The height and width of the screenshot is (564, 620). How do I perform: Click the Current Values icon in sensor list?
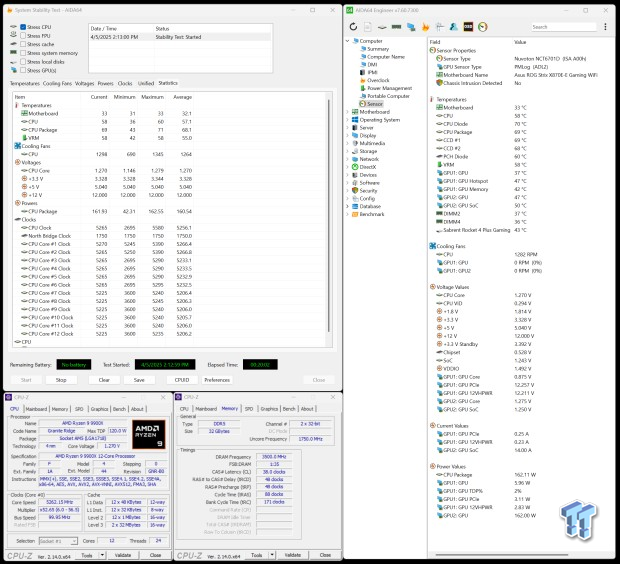coord(433,426)
